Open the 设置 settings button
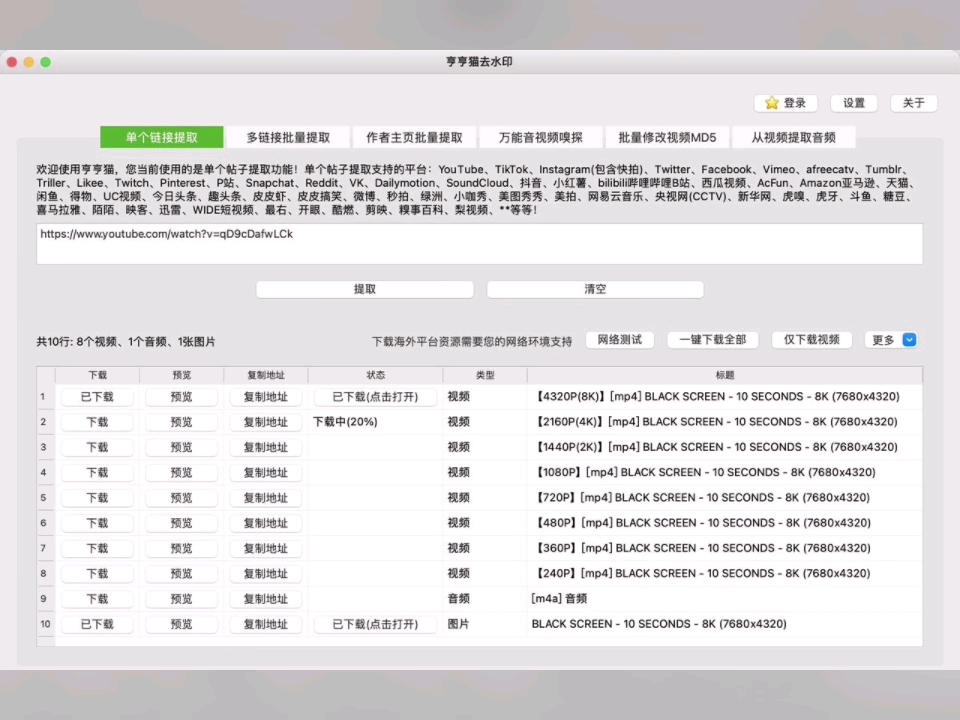This screenshot has height=720, width=960. coord(854,103)
